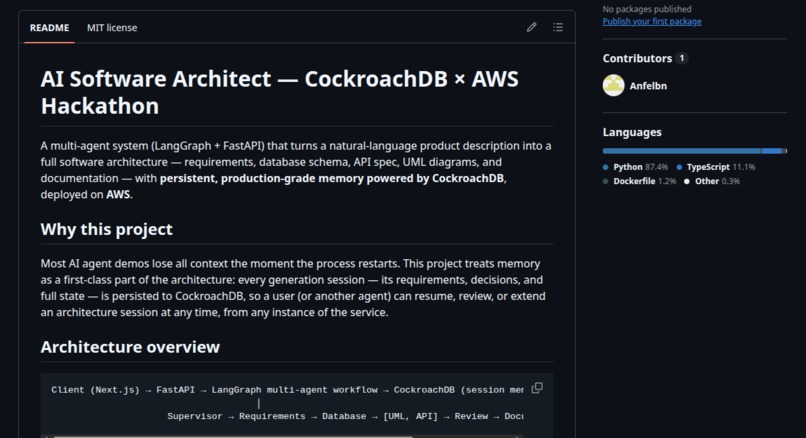Image resolution: width=806 pixels, height=438 pixels.
Task: Click the AI Software Architect main heading
Action: tap(280, 93)
